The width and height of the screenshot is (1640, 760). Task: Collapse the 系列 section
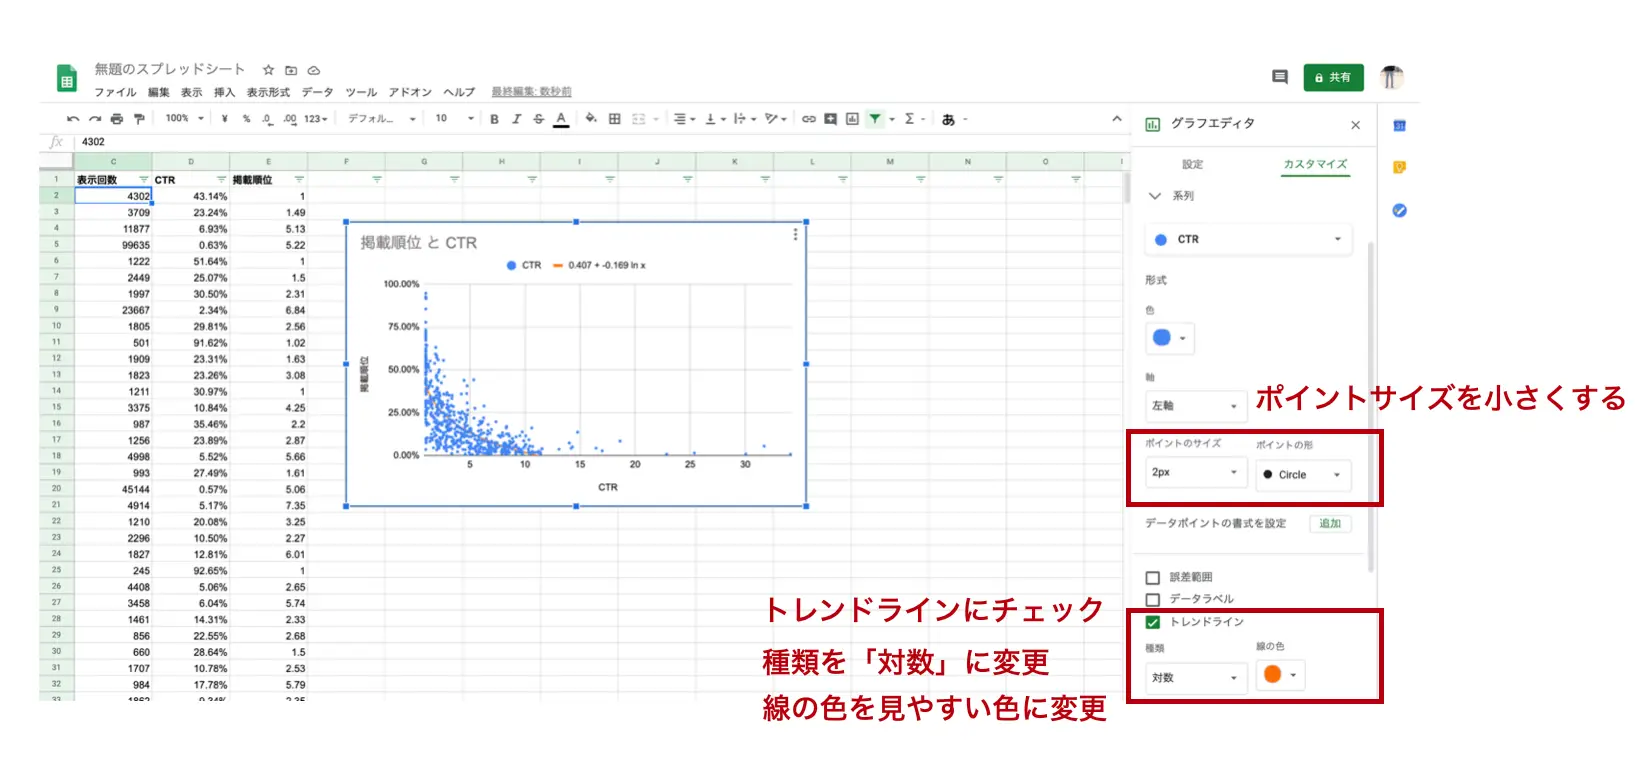pyautogui.click(x=1155, y=196)
